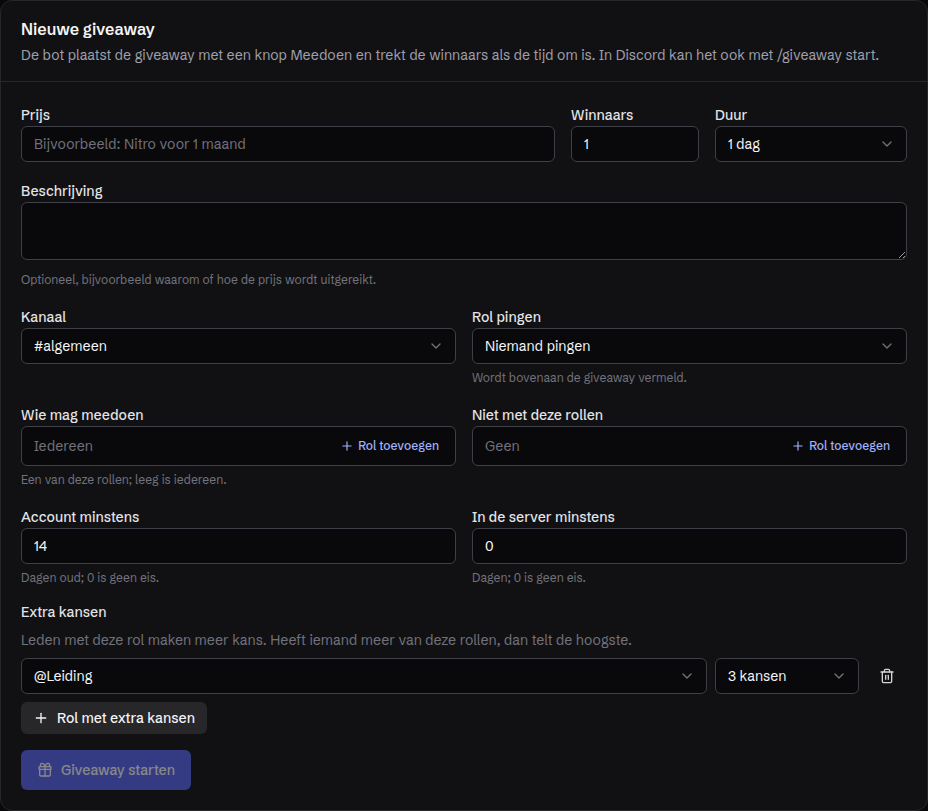Expand the Rol pingen dropdown
Image resolution: width=928 pixels, height=811 pixels.
[x=689, y=346]
